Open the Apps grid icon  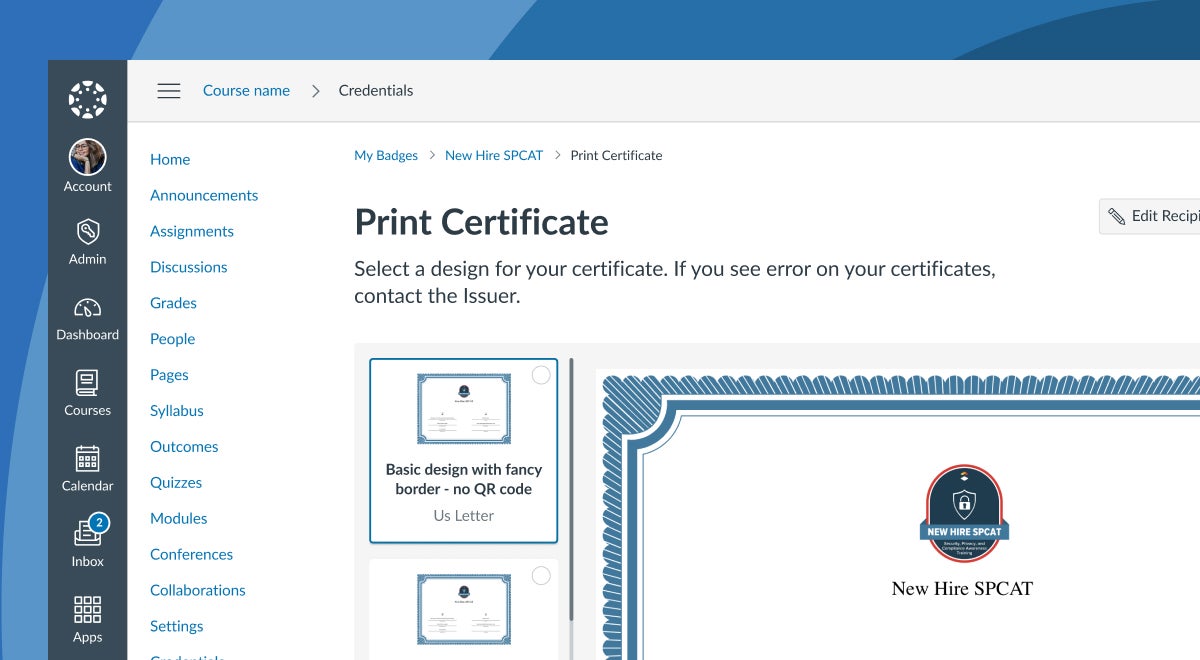[87, 610]
